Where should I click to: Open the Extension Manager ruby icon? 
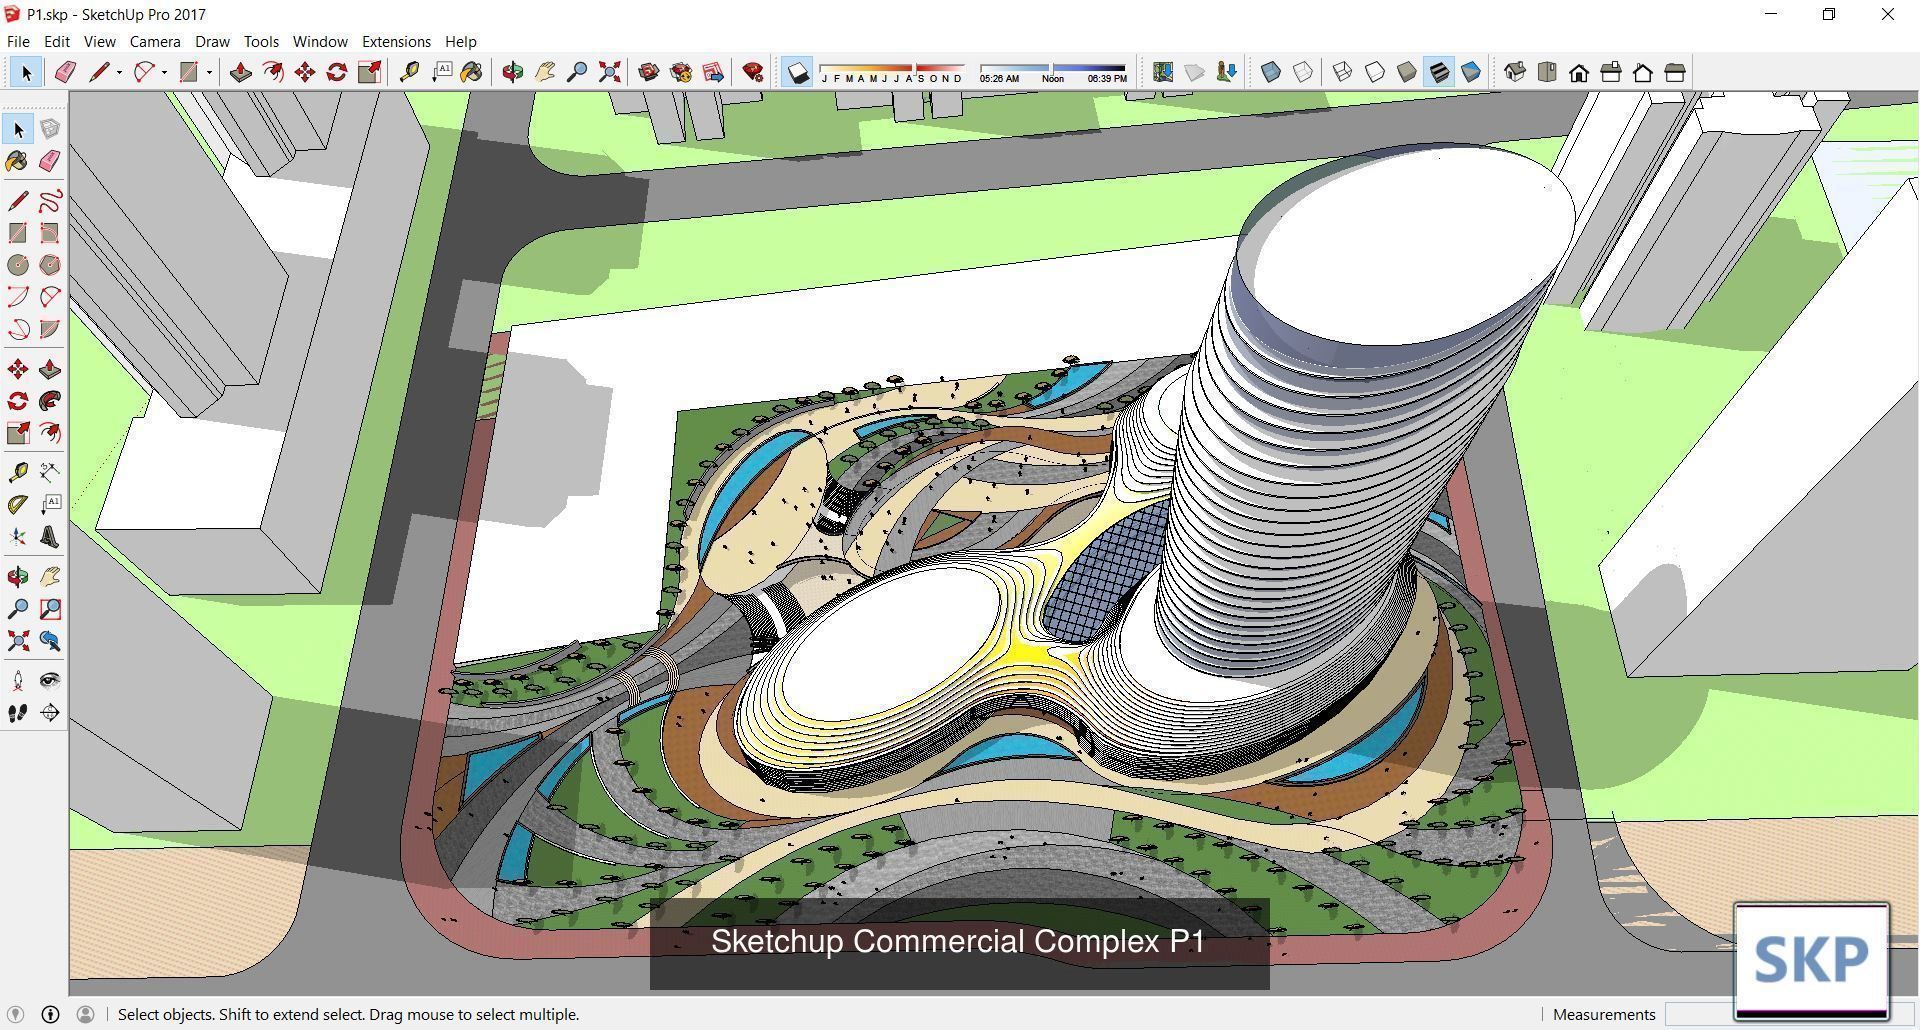pos(753,72)
